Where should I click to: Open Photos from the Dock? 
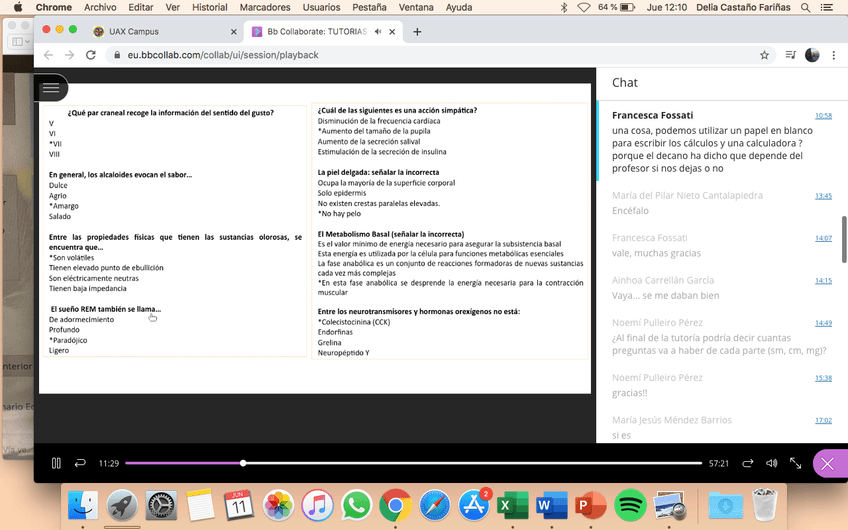pos(278,506)
